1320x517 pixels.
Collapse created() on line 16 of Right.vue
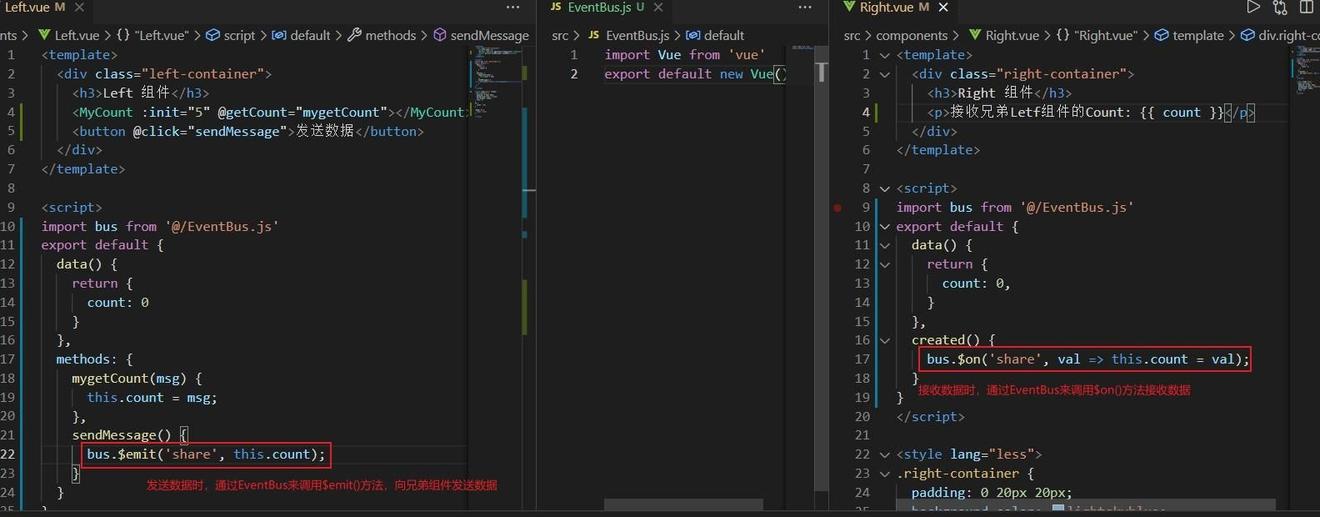pos(884,340)
